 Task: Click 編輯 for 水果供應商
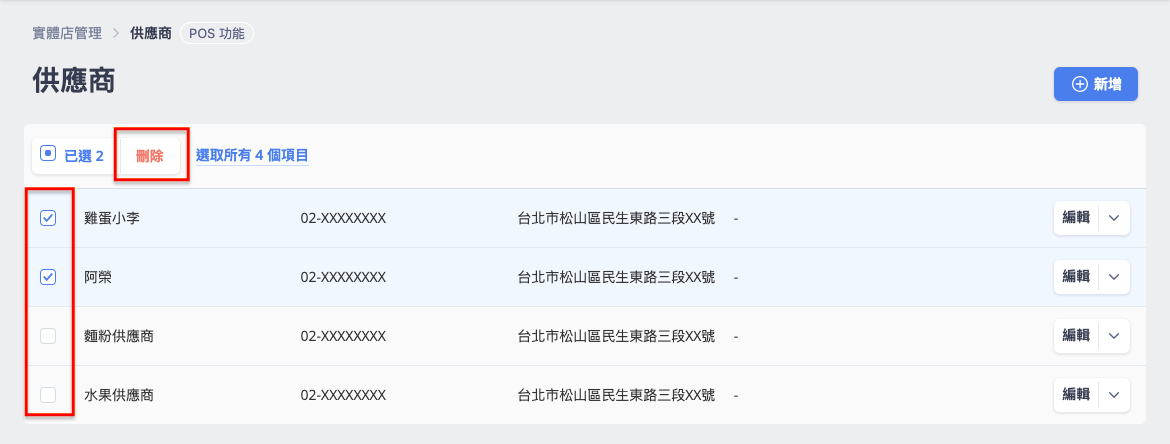click(1076, 395)
